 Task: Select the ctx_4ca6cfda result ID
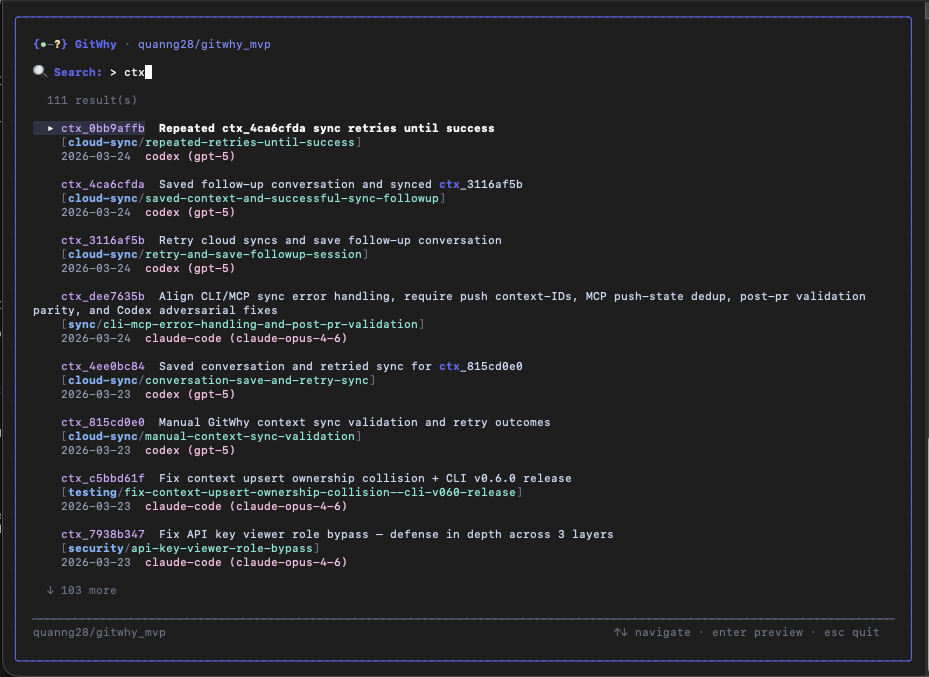point(102,184)
